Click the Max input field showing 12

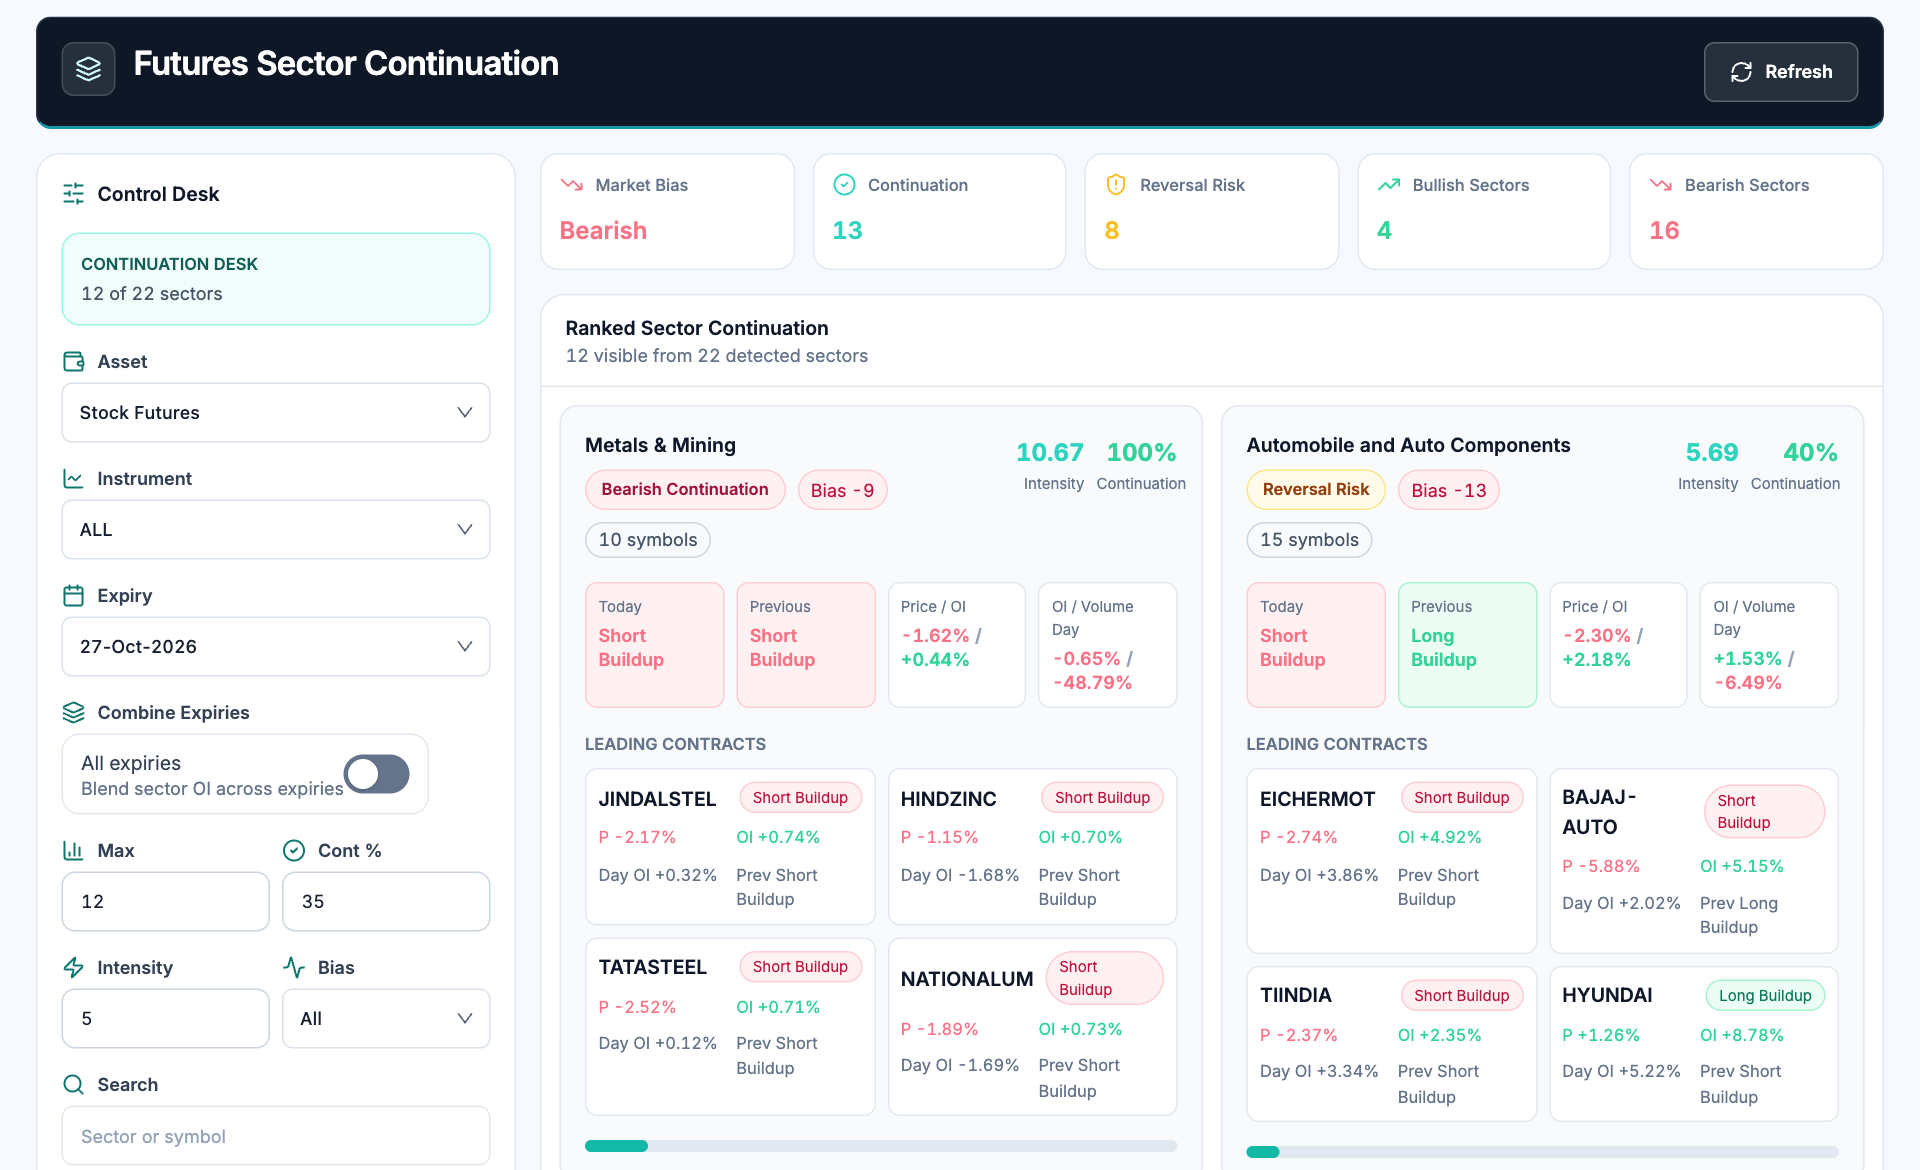pos(166,901)
